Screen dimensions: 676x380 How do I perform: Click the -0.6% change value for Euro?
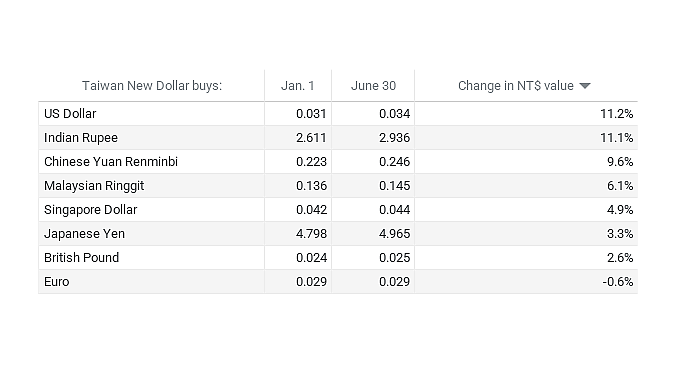tap(618, 282)
